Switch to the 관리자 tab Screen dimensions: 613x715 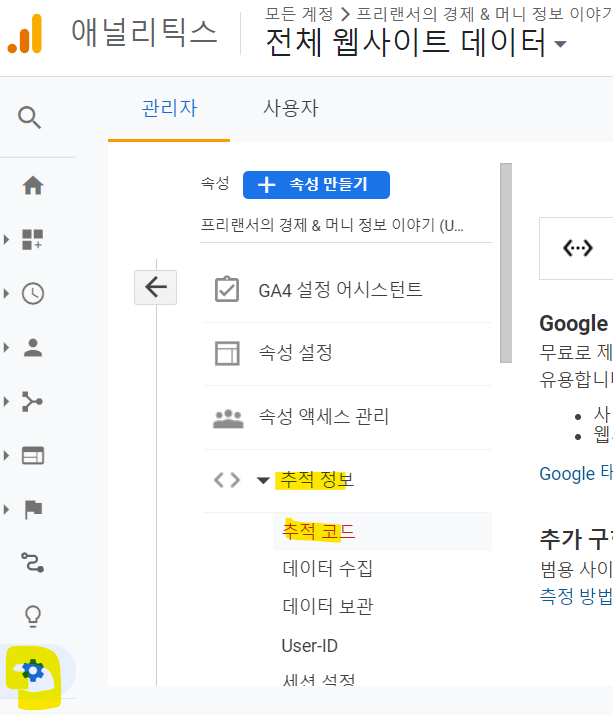coord(169,109)
